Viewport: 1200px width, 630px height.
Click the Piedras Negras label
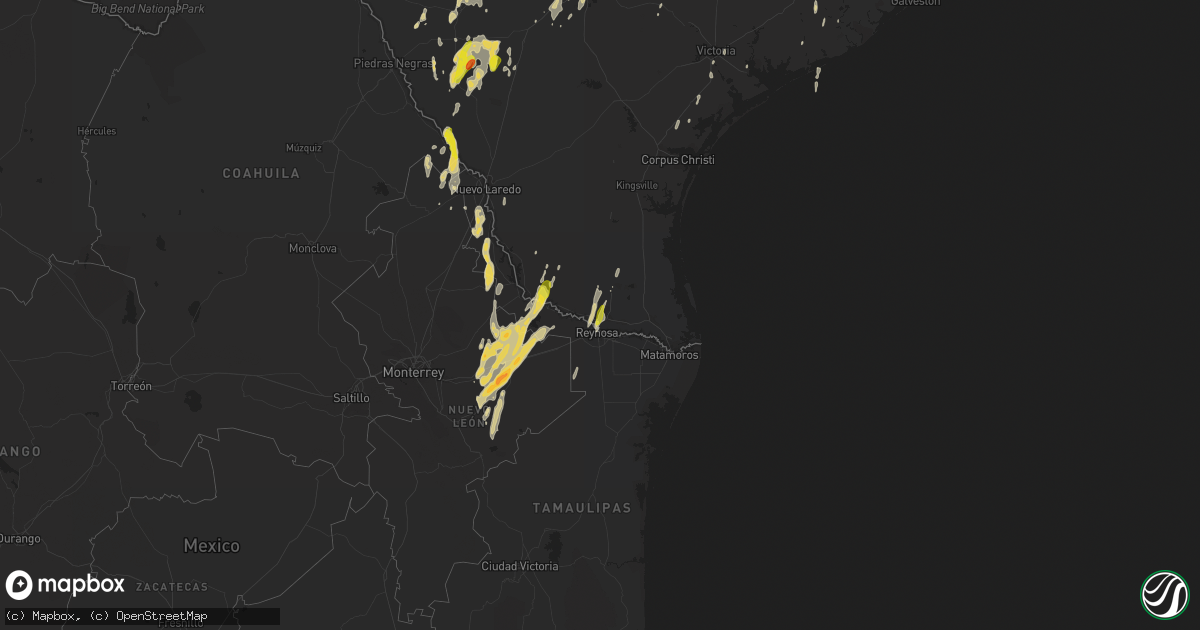tap(391, 63)
